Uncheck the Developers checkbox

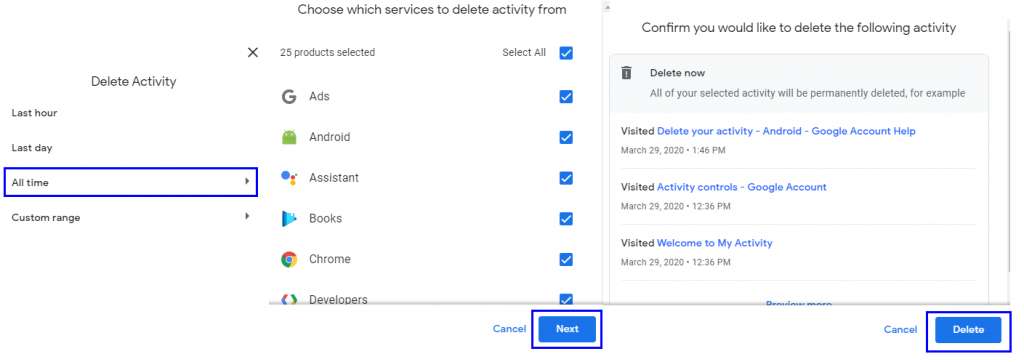click(566, 299)
